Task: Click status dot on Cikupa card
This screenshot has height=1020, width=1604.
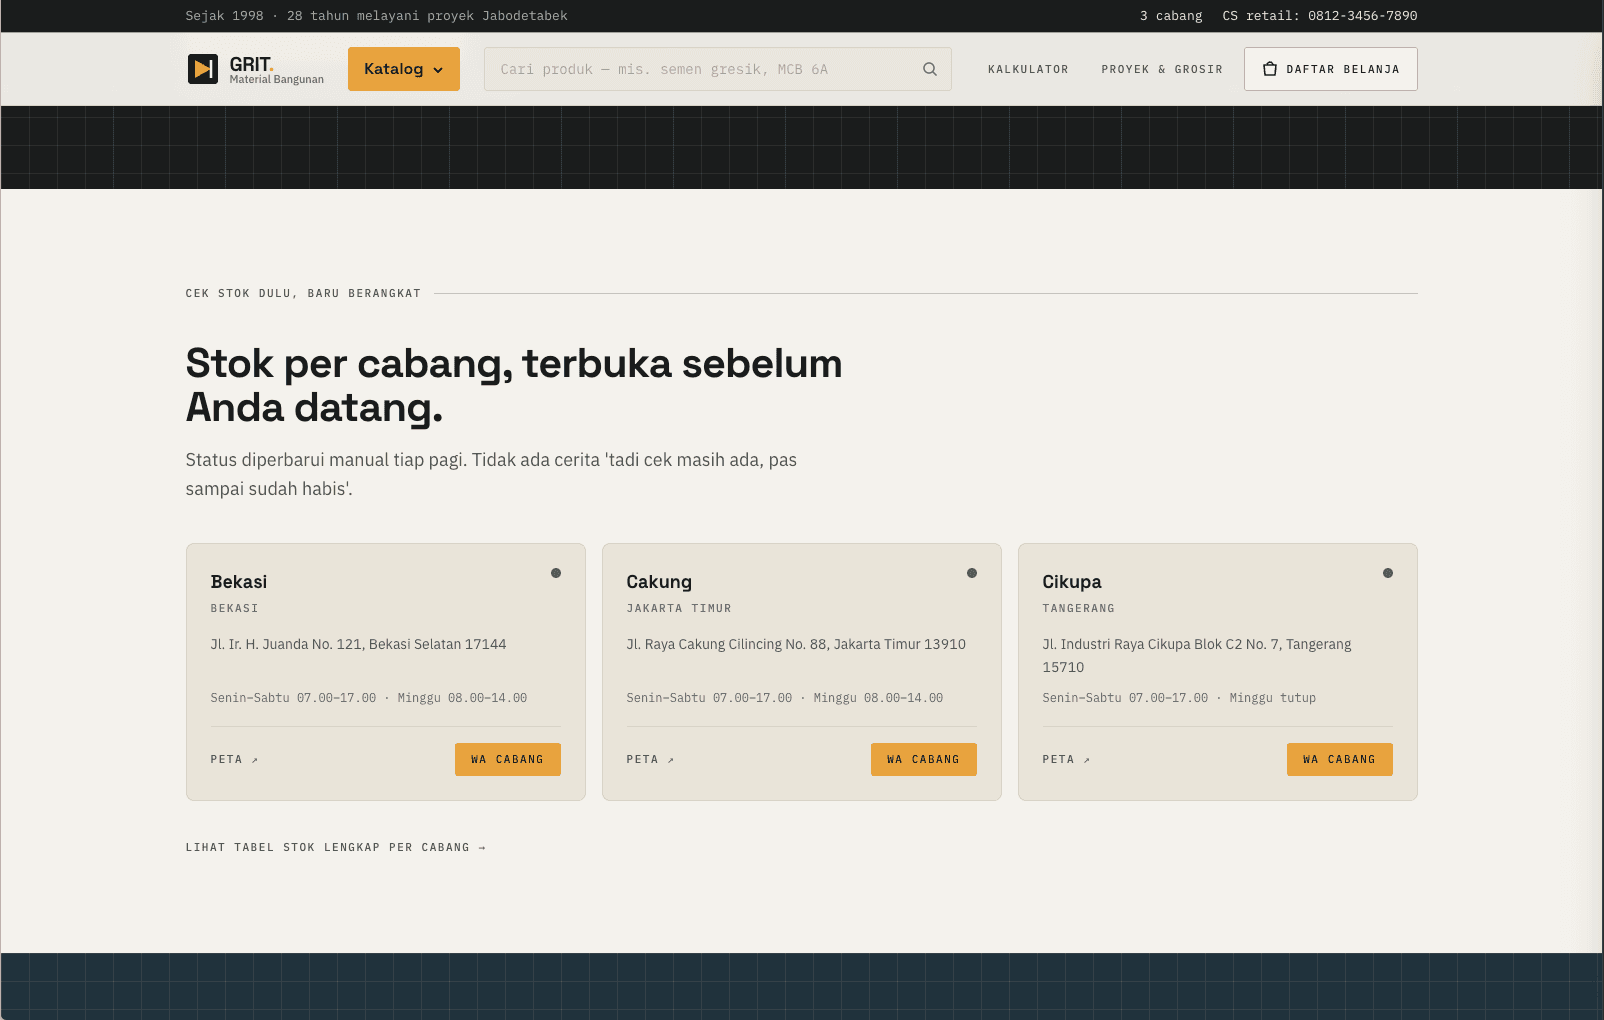Action: 1388,573
